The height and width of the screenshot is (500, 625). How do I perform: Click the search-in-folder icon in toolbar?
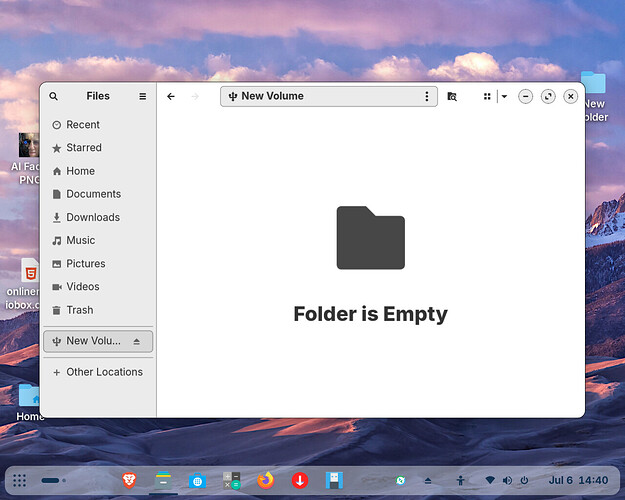[452, 96]
